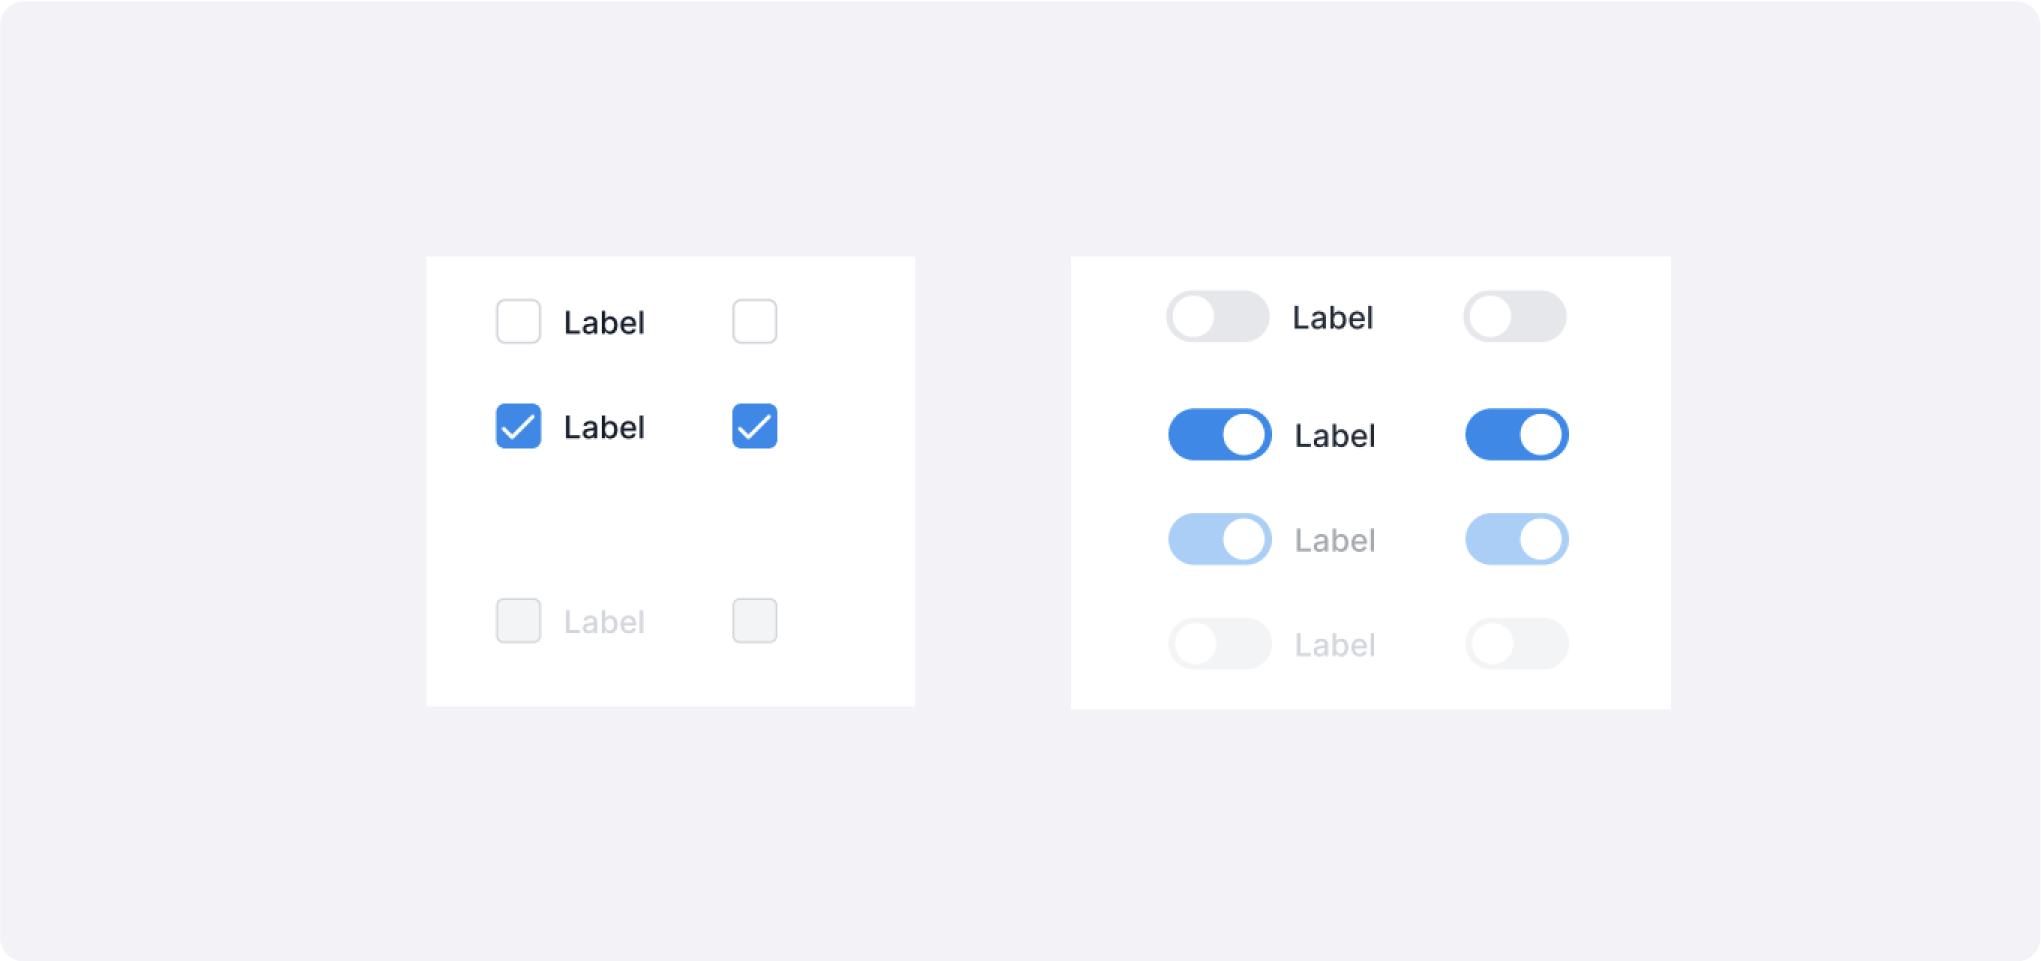The height and width of the screenshot is (961, 2041).
Task: Click Label text beside the checked checkbox
Action: (604, 428)
